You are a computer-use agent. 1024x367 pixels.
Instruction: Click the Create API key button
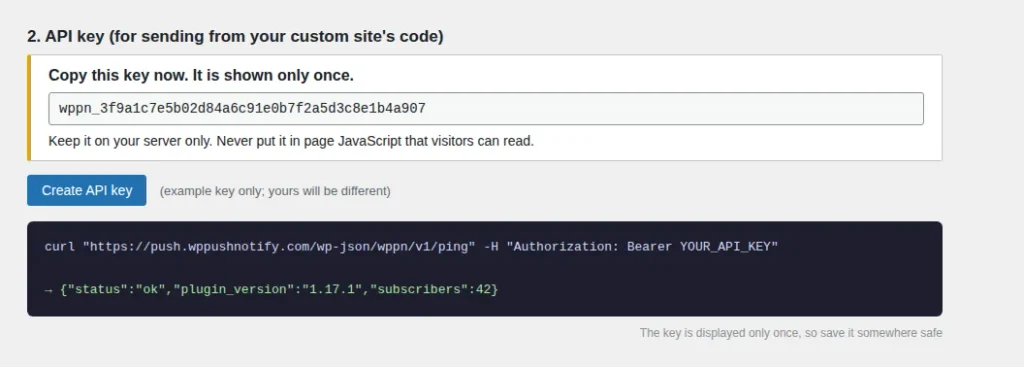click(86, 190)
